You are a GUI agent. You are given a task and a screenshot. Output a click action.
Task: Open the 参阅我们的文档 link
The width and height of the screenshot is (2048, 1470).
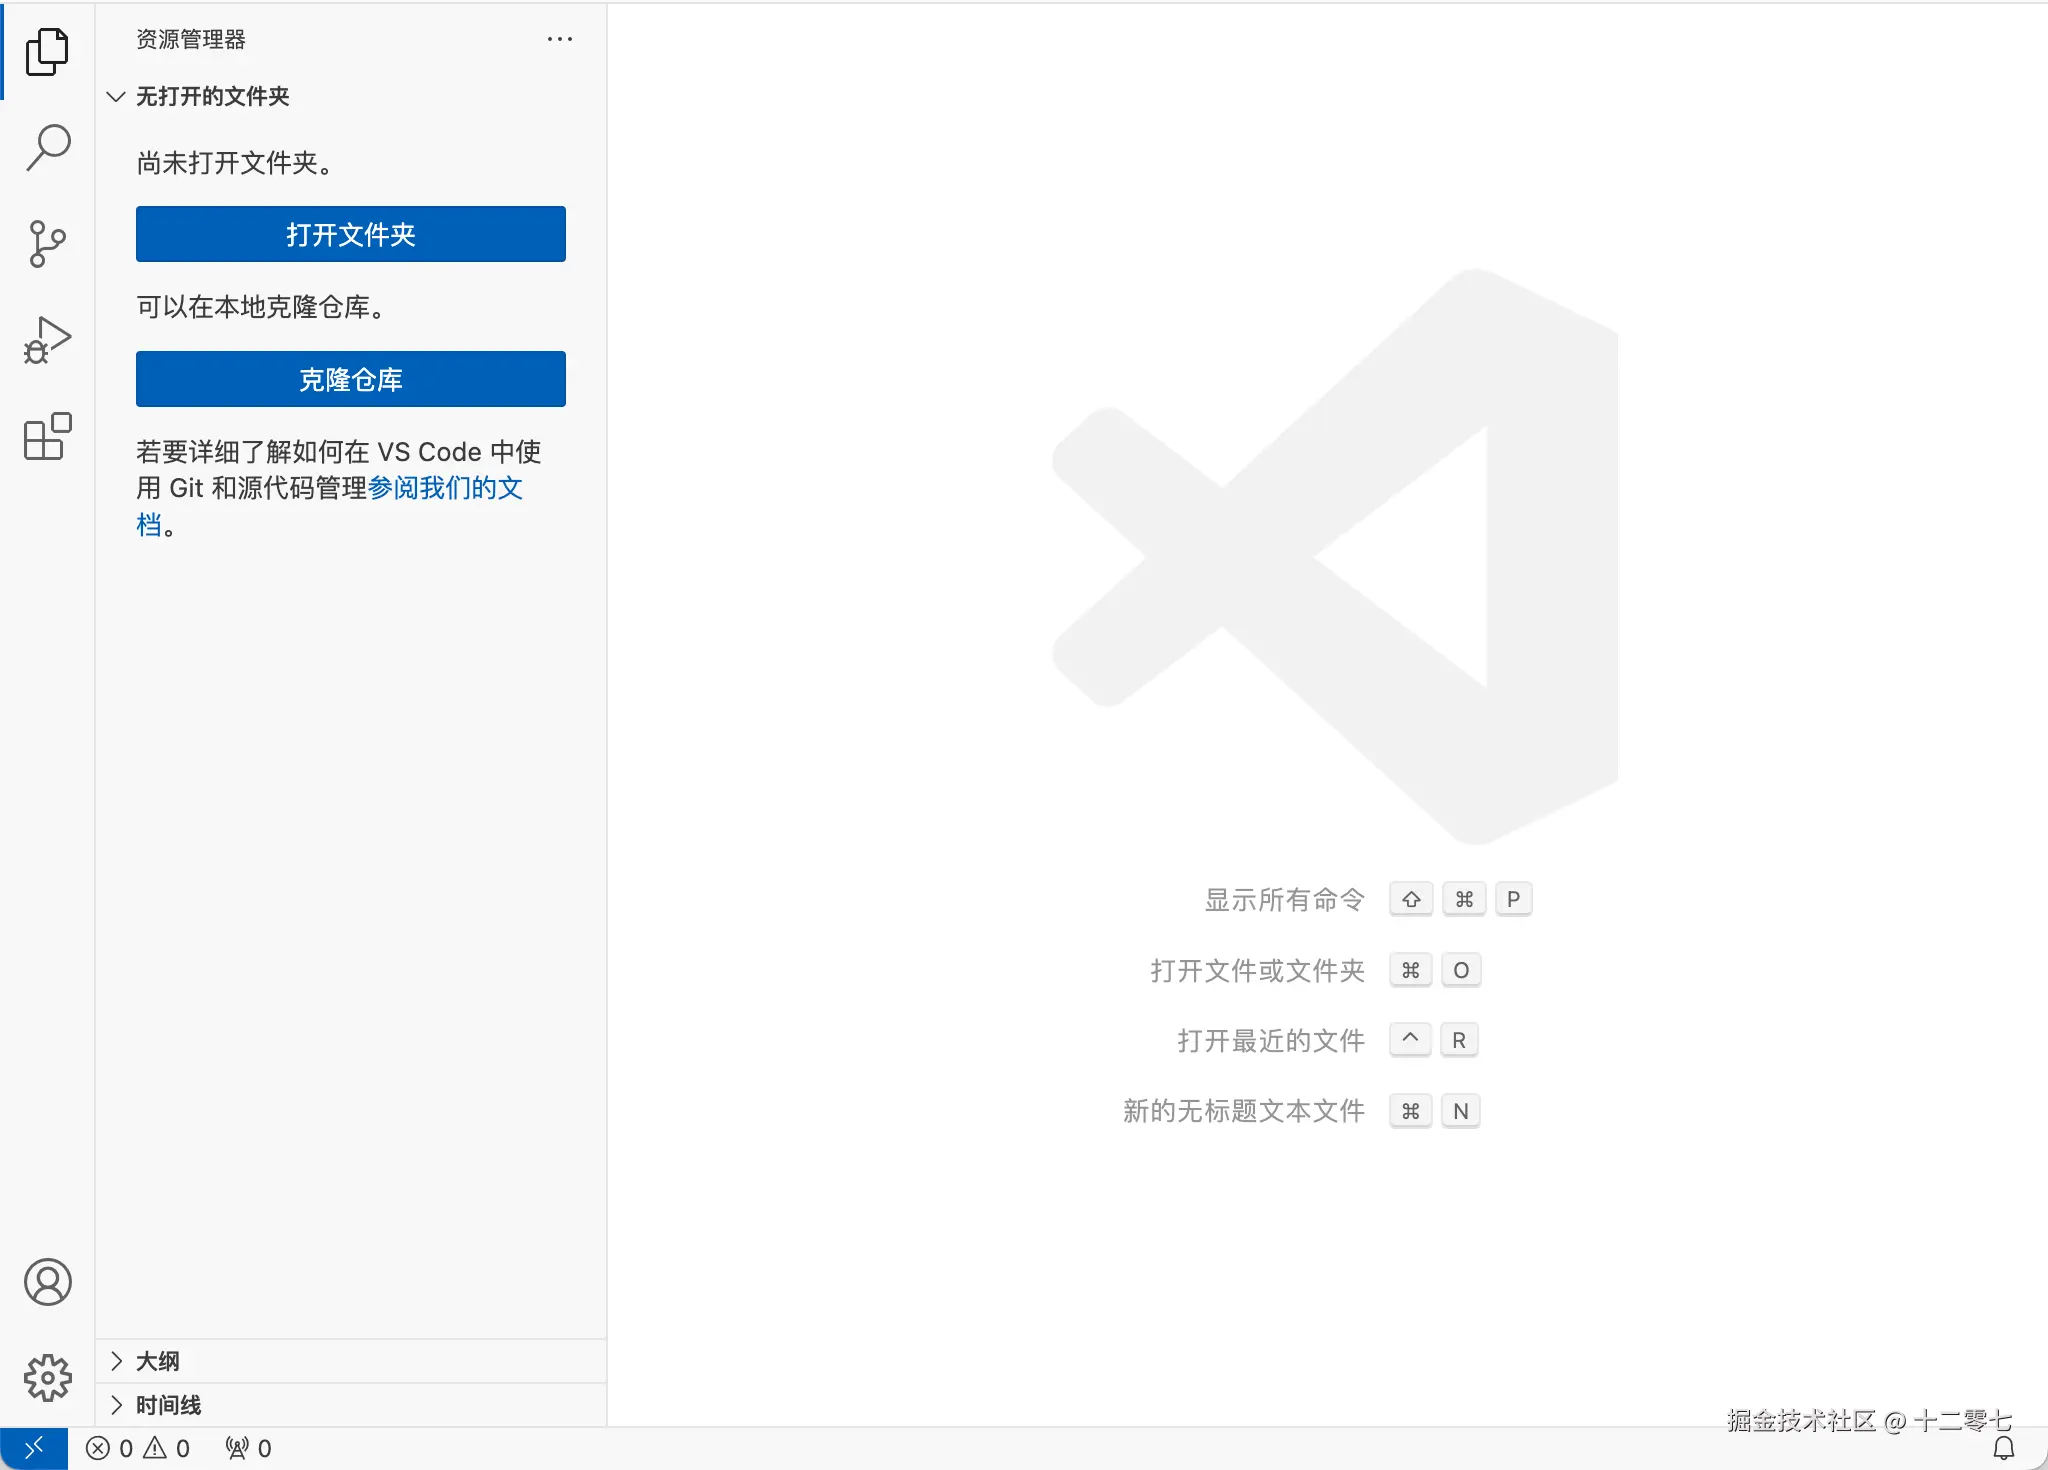pos(445,488)
